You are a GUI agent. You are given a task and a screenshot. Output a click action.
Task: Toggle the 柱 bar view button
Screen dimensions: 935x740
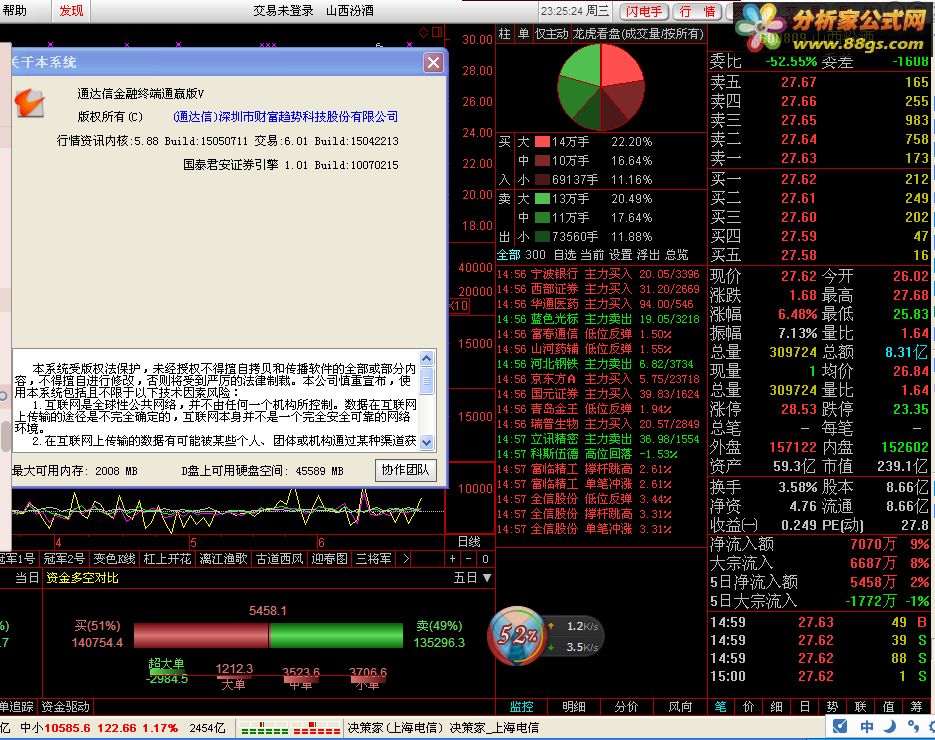pos(505,33)
